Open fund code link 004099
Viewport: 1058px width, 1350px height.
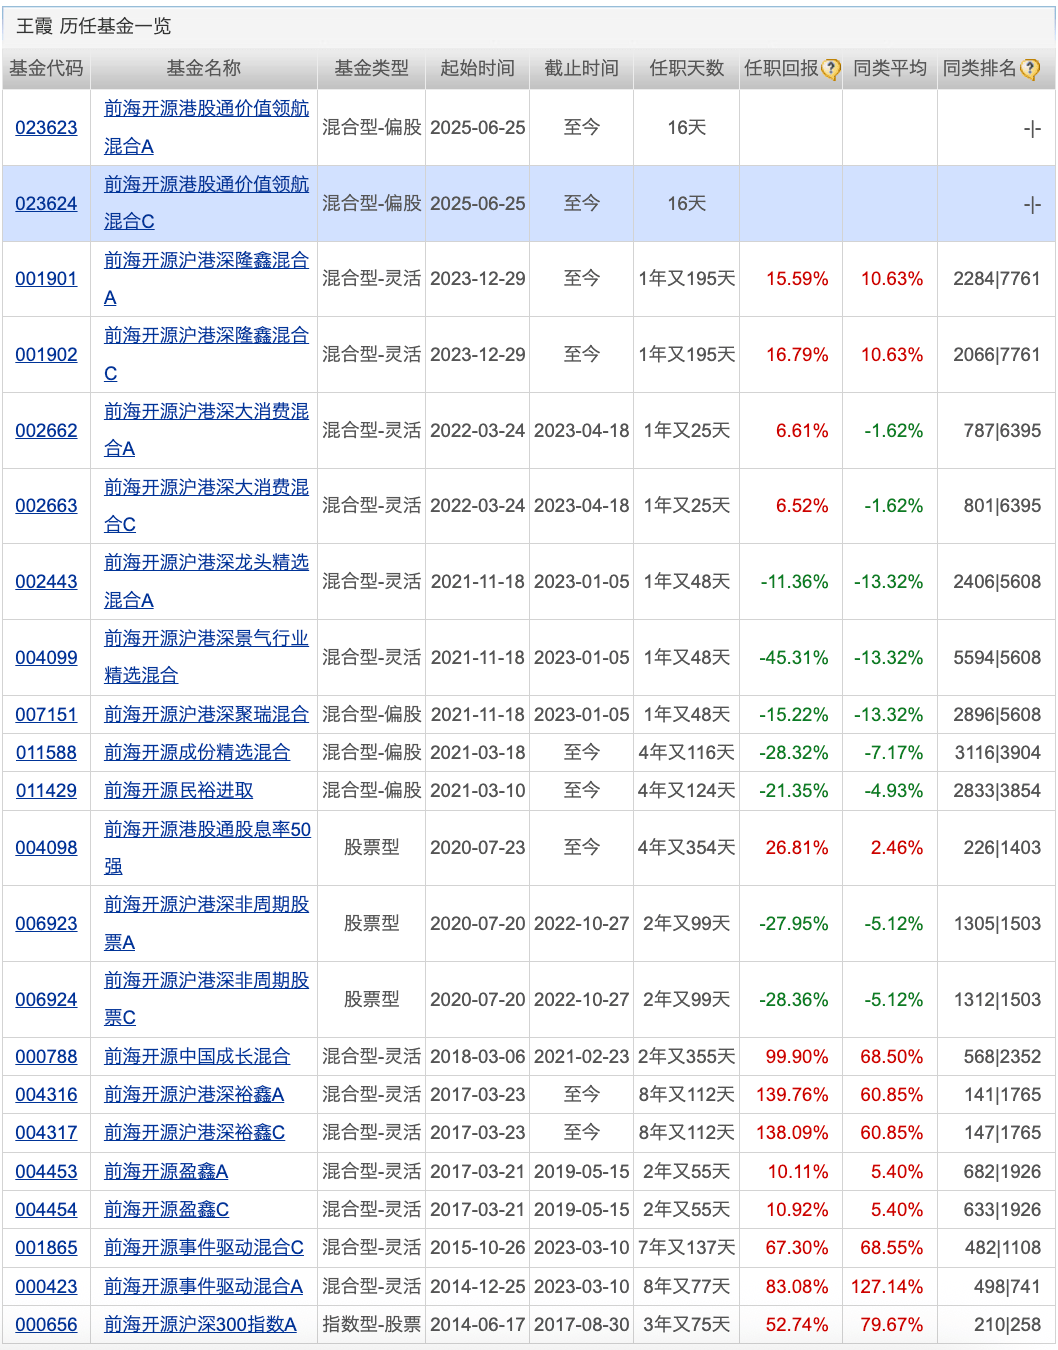click(x=46, y=657)
